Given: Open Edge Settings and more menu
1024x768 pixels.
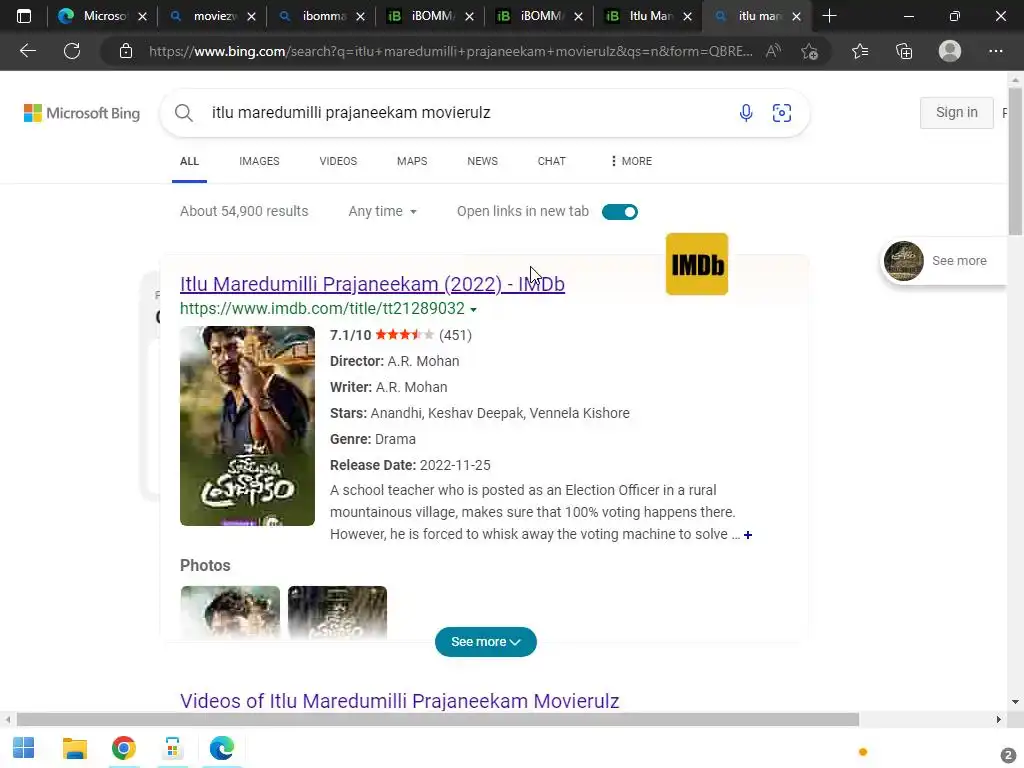Looking at the screenshot, I should pyautogui.click(x=995, y=51).
